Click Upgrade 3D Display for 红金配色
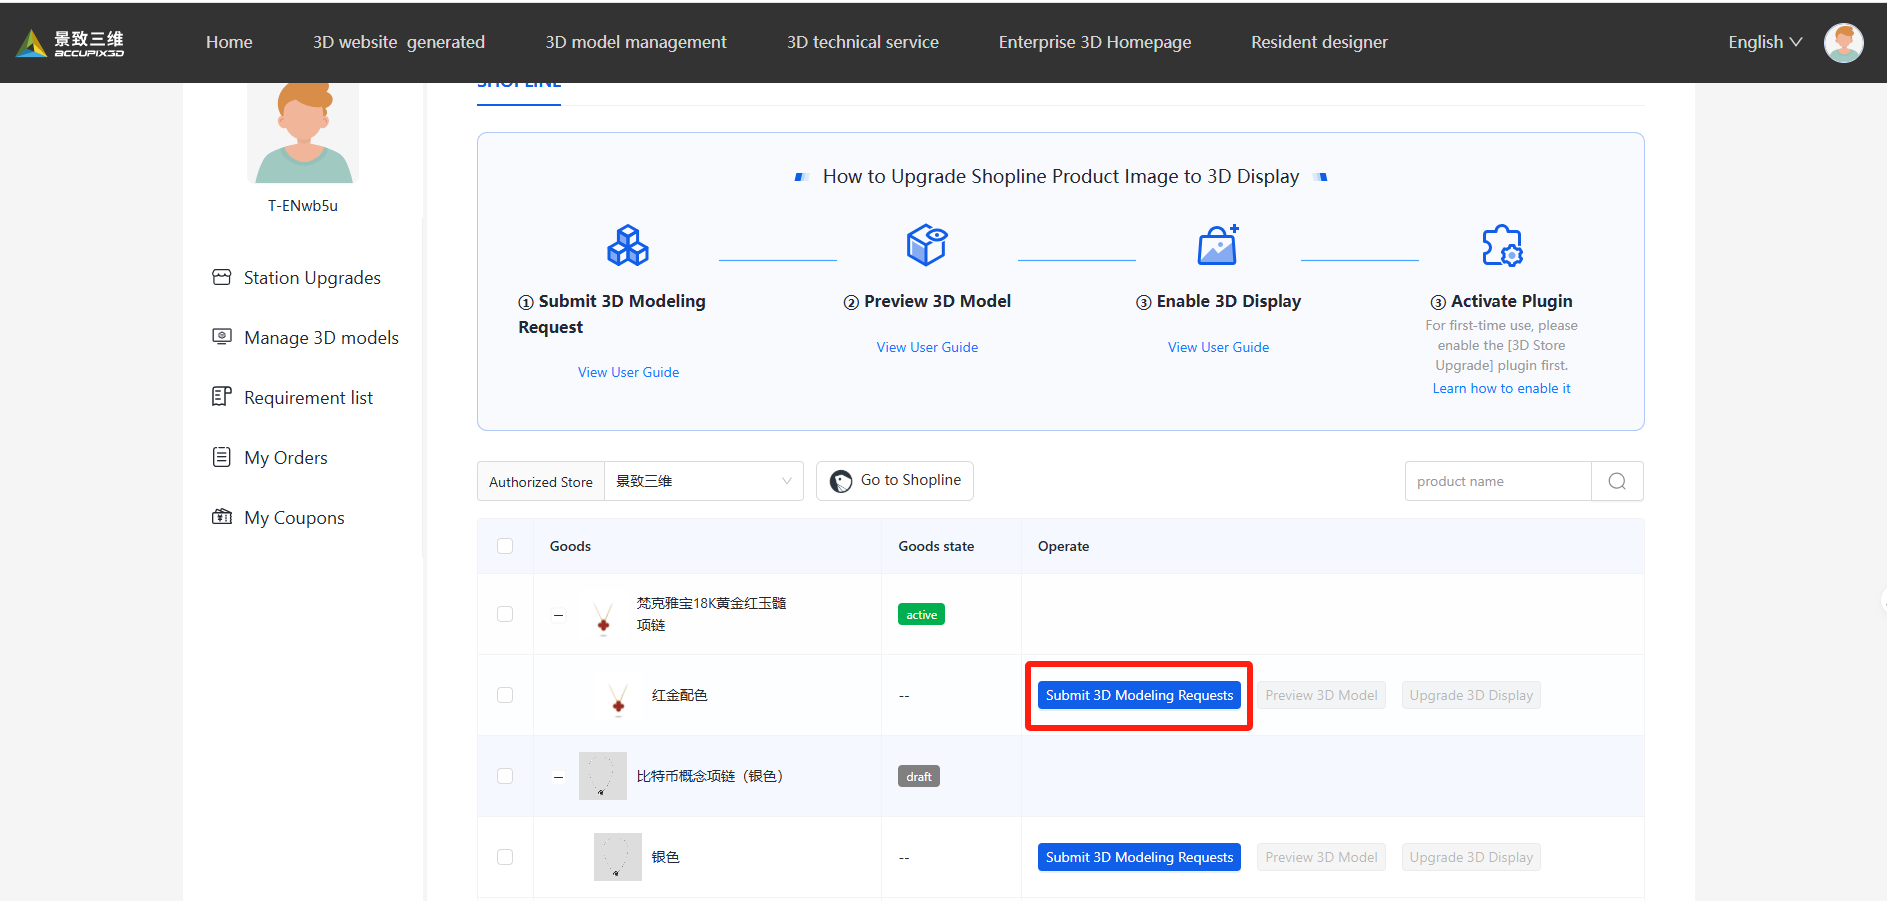 (x=1471, y=695)
